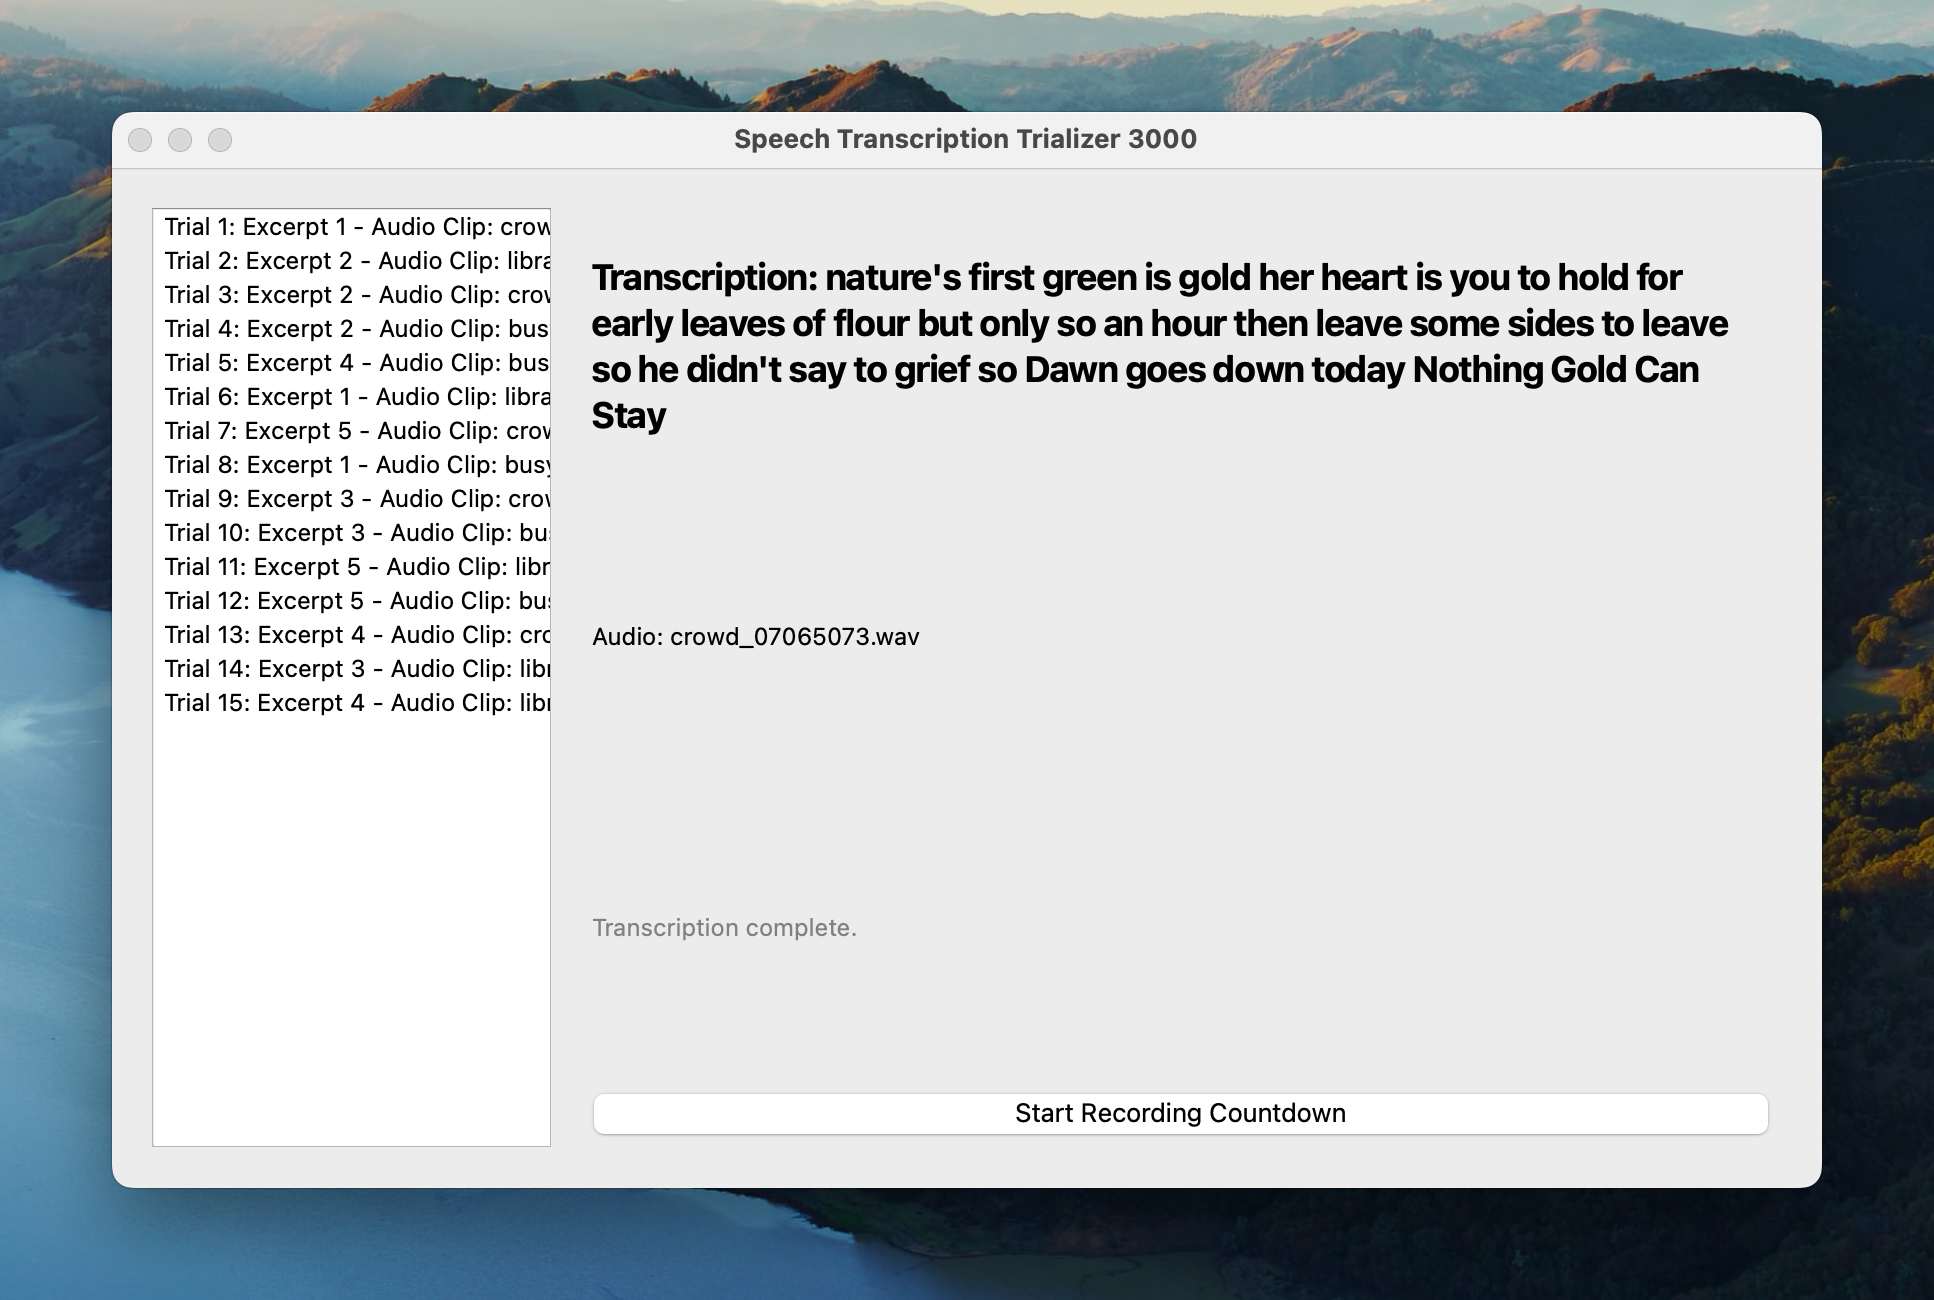Select Trial 10 from the trial list
The width and height of the screenshot is (1934, 1300).
coord(350,532)
